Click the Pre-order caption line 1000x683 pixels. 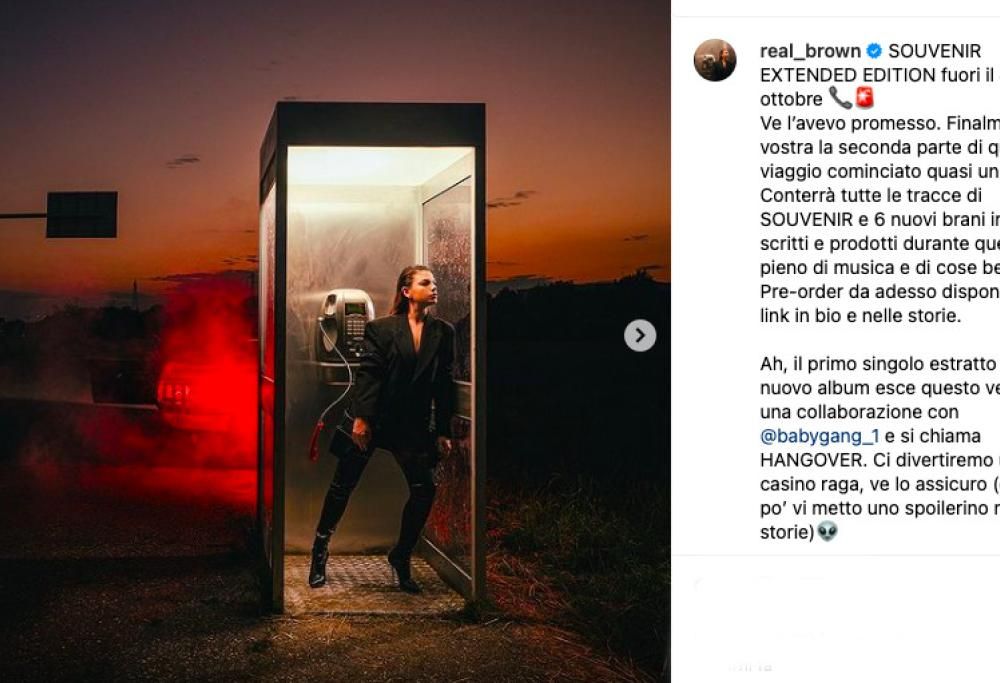pos(879,291)
